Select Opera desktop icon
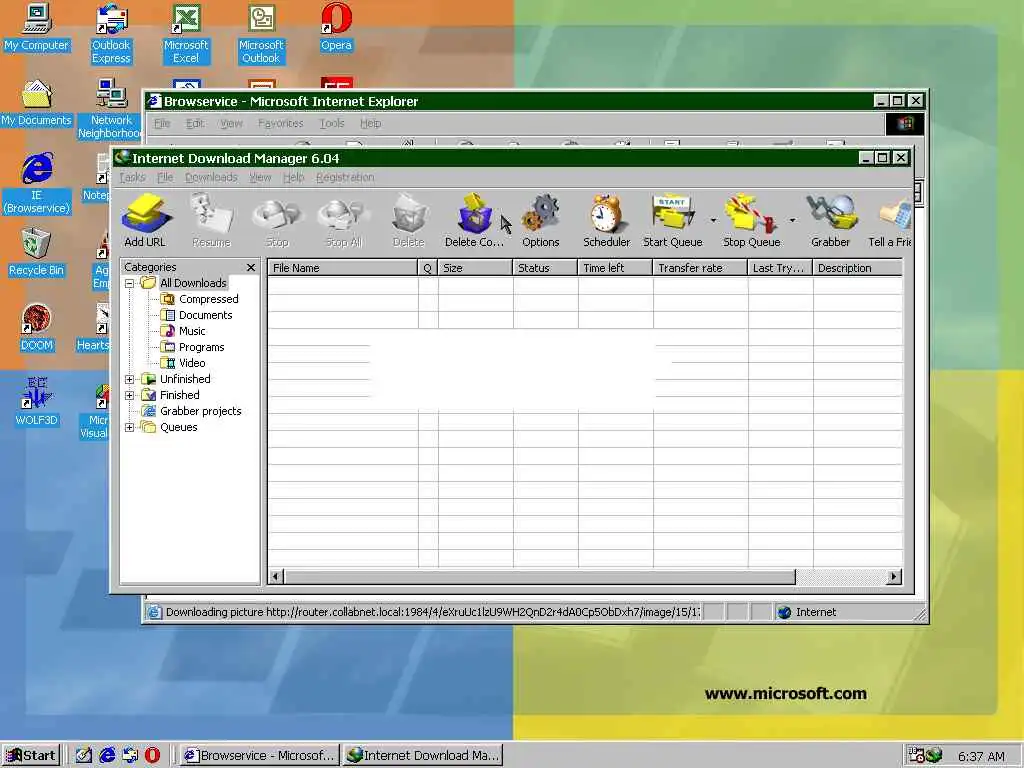The image size is (1024, 768). (x=336, y=27)
